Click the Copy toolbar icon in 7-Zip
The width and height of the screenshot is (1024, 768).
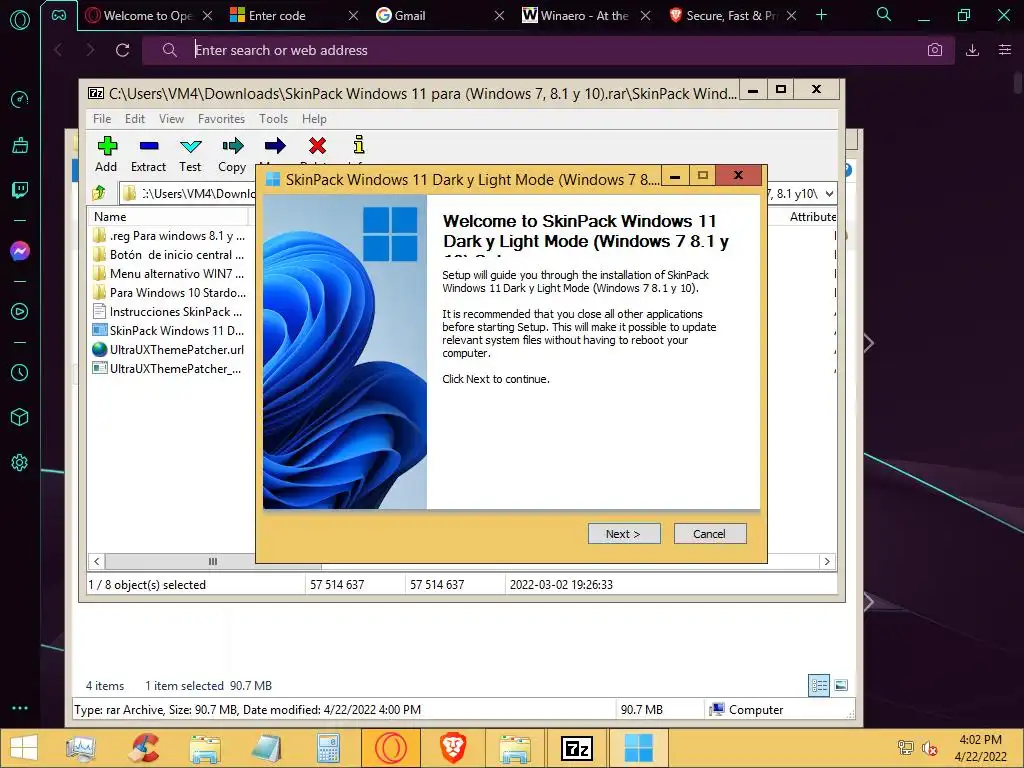click(232, 154)
